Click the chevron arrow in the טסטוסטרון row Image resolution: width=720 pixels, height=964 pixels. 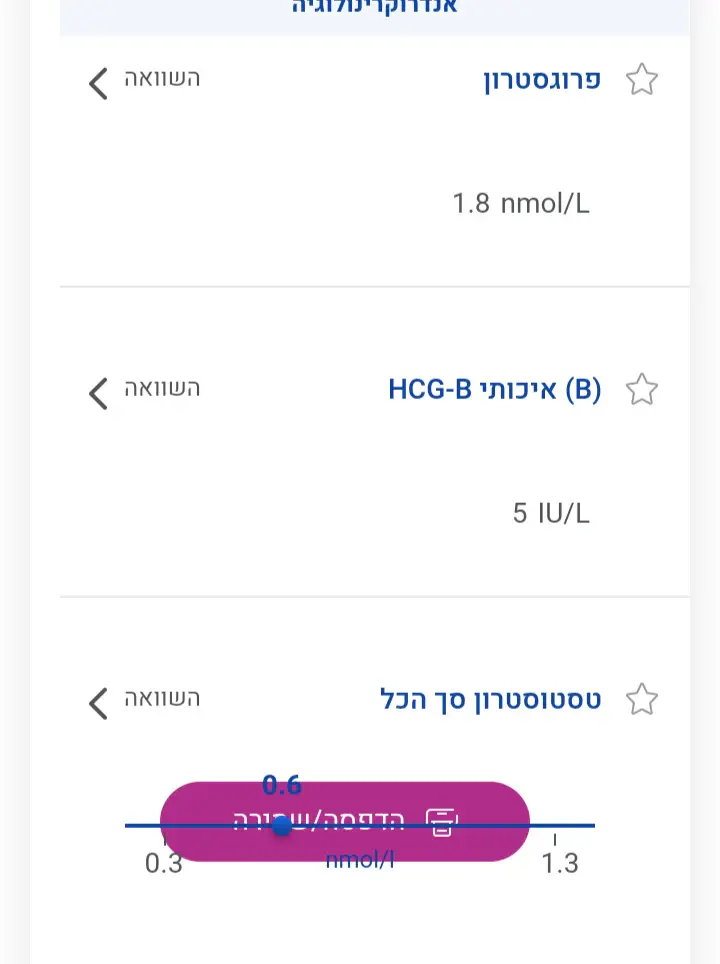click(x=98, y=702)
